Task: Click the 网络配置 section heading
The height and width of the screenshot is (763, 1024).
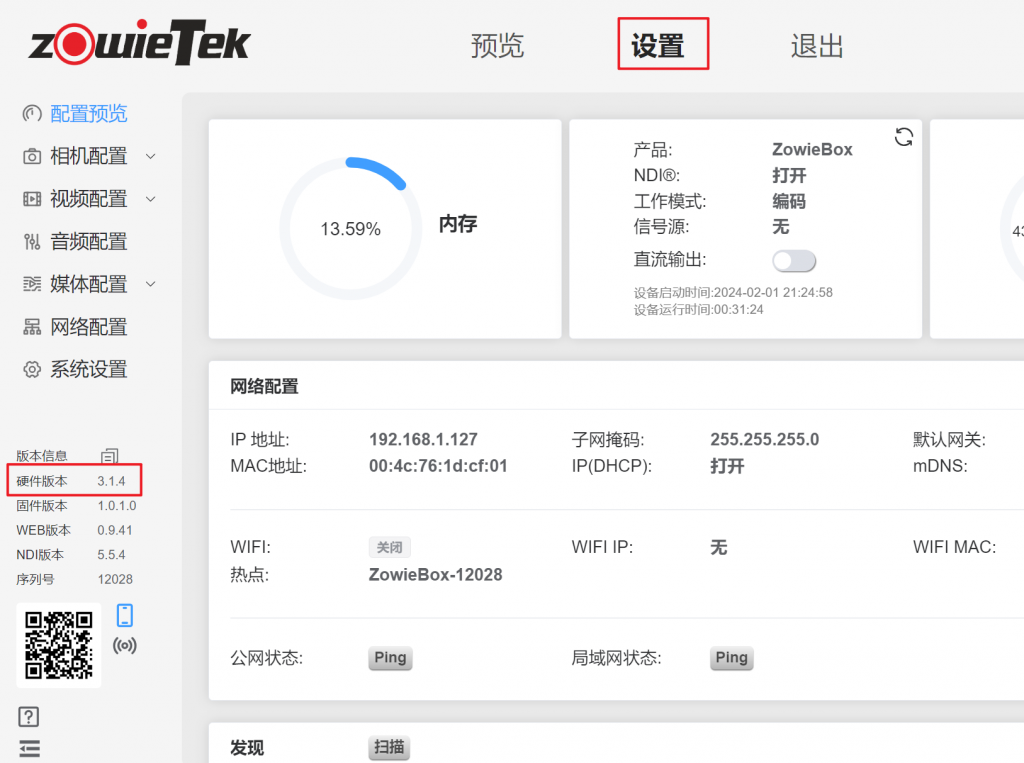Action: [264, 387]
